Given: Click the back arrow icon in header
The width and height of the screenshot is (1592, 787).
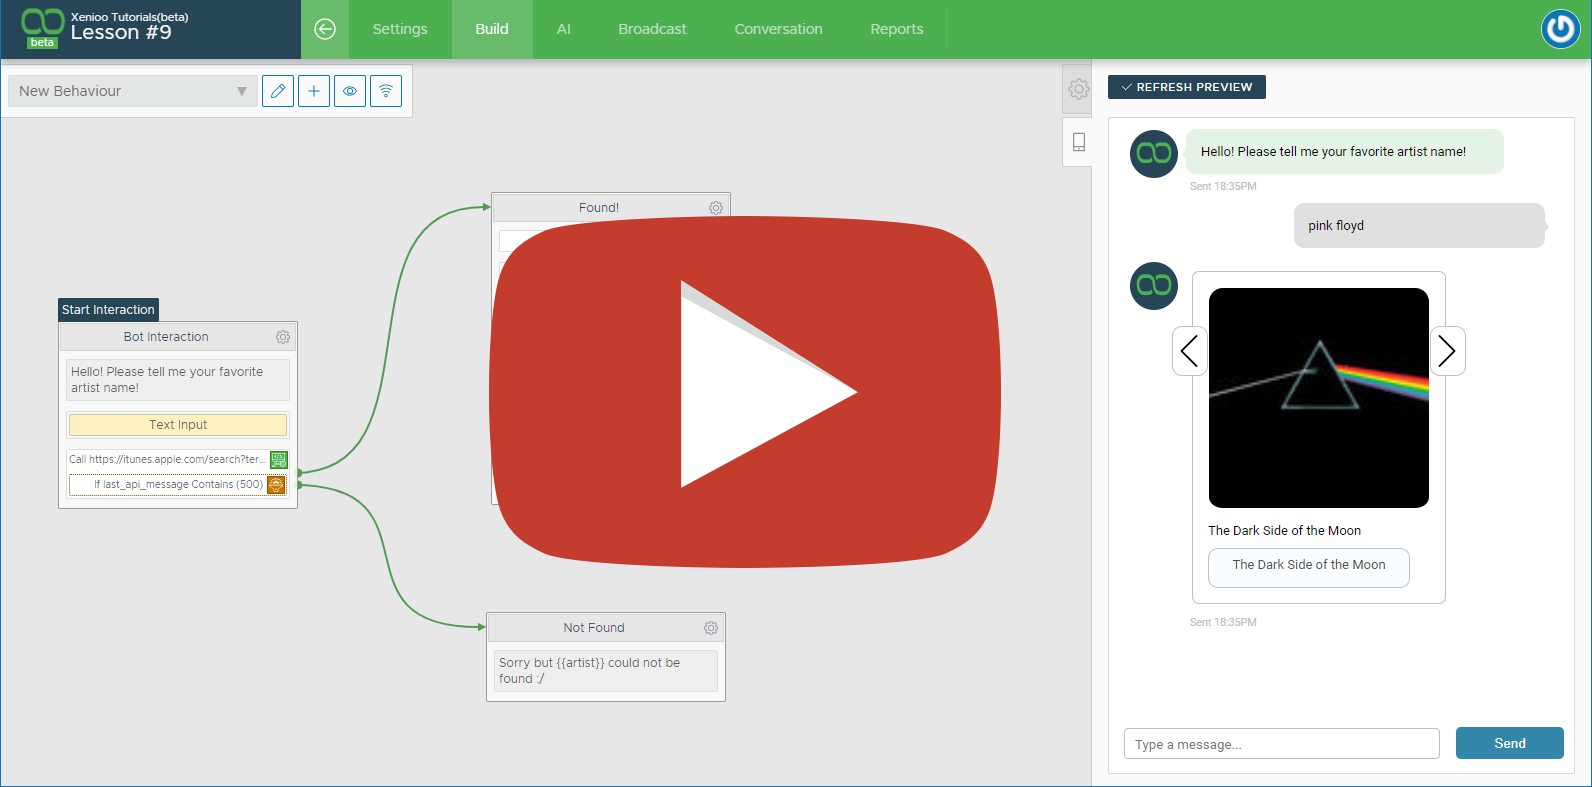Looking at the screenshot, I should click(x=325, y=29).
